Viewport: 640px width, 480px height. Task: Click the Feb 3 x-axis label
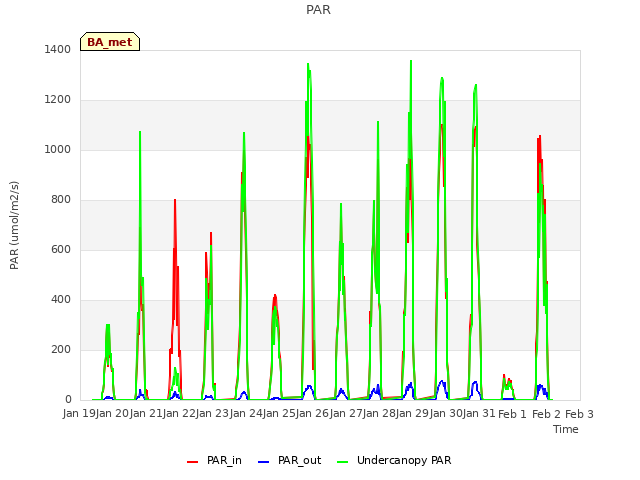[x=579, y=414]
